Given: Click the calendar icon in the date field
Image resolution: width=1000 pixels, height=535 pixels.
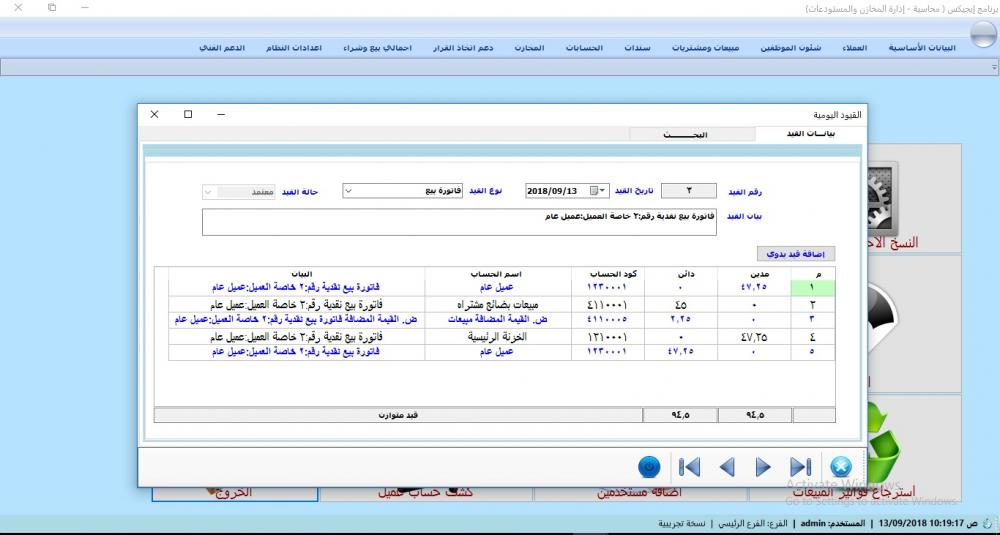Looking at the screenshot, I should pyautogui.click(x=594, y=191).
